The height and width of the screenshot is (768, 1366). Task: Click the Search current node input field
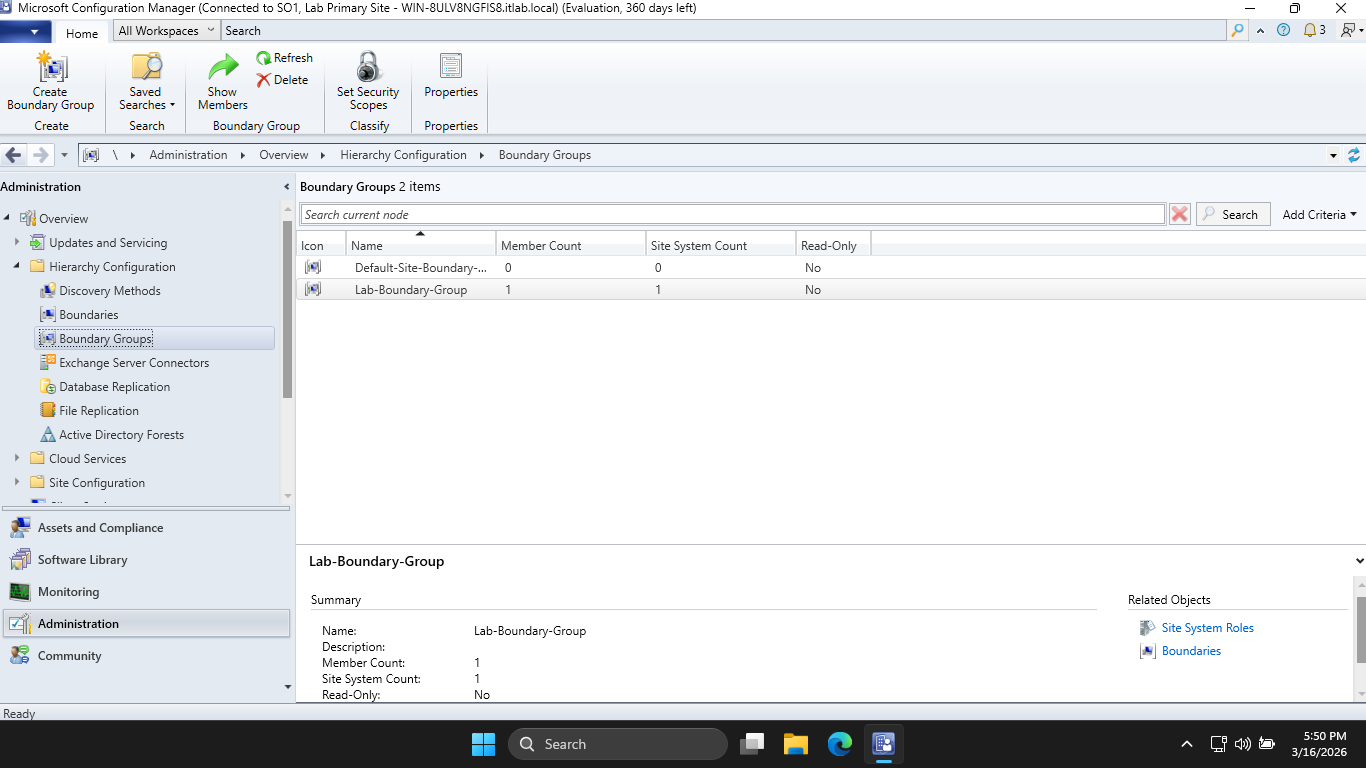pos(732,214)
